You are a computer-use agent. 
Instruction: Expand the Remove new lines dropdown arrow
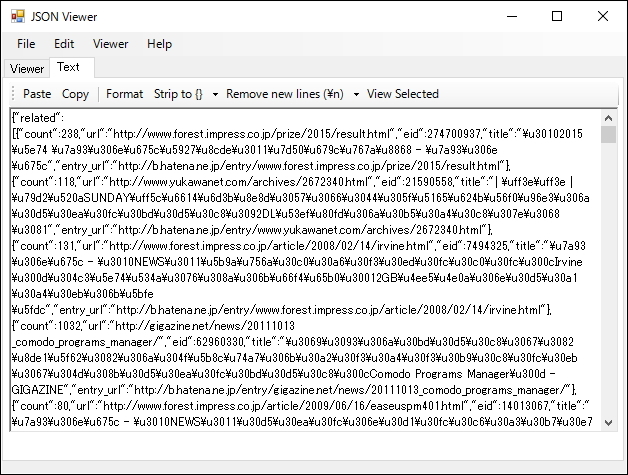pos(356,94)
